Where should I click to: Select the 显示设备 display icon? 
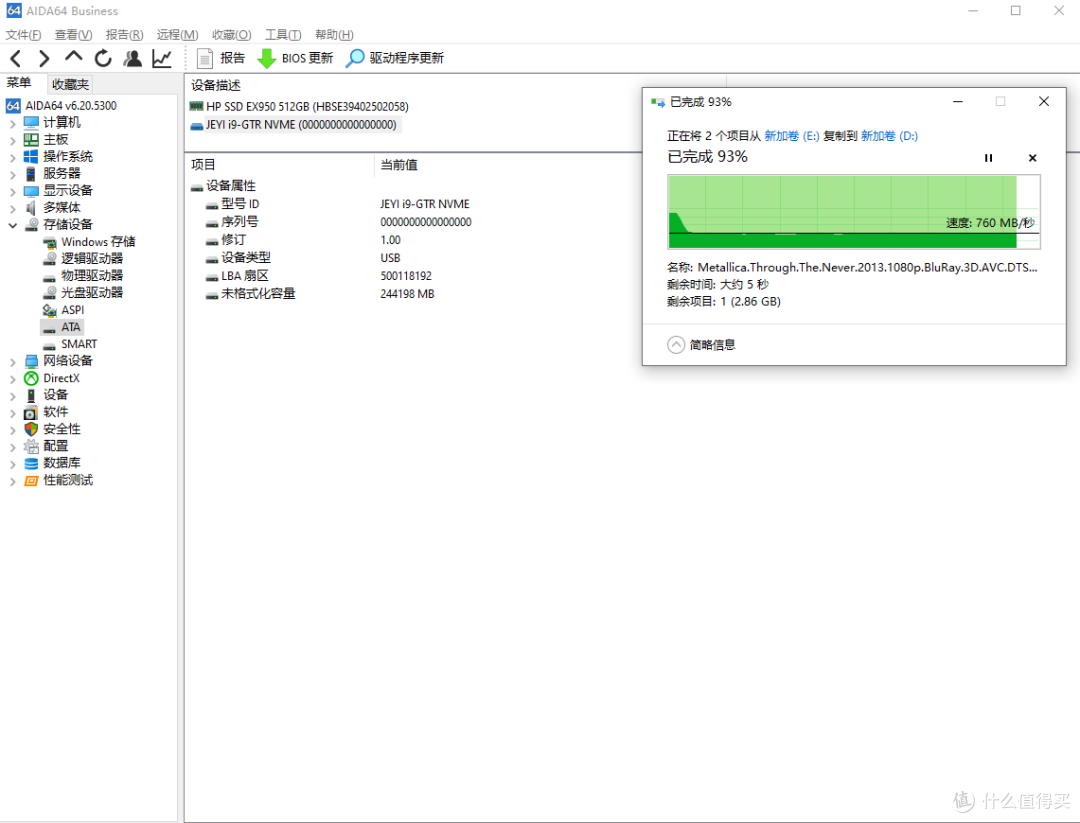(x=31, y=191)
